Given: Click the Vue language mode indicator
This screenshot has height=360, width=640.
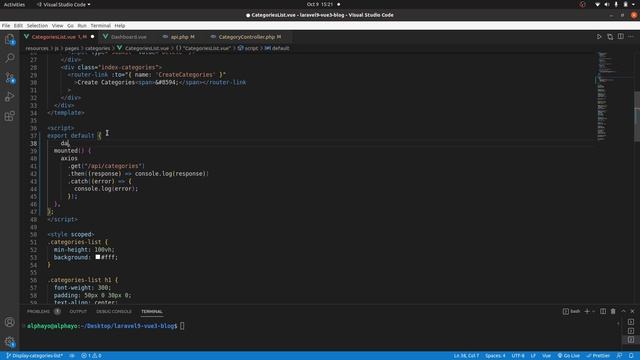Looking at the screenshot, I should pyautogui.click(x=547, y=356).
